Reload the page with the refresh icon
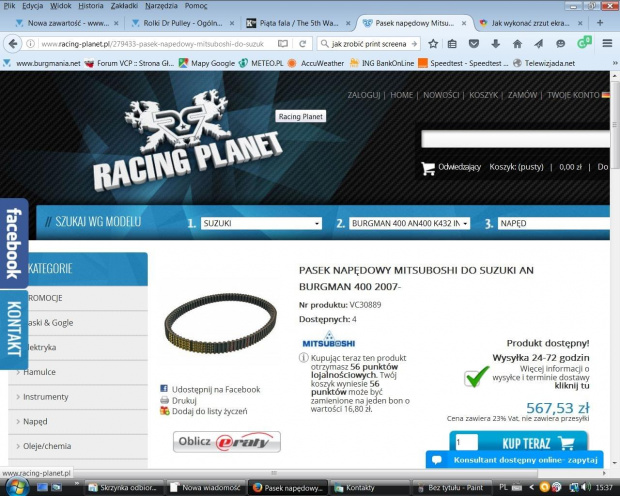This screenshot has height=496, width=620. pos(302,44)
